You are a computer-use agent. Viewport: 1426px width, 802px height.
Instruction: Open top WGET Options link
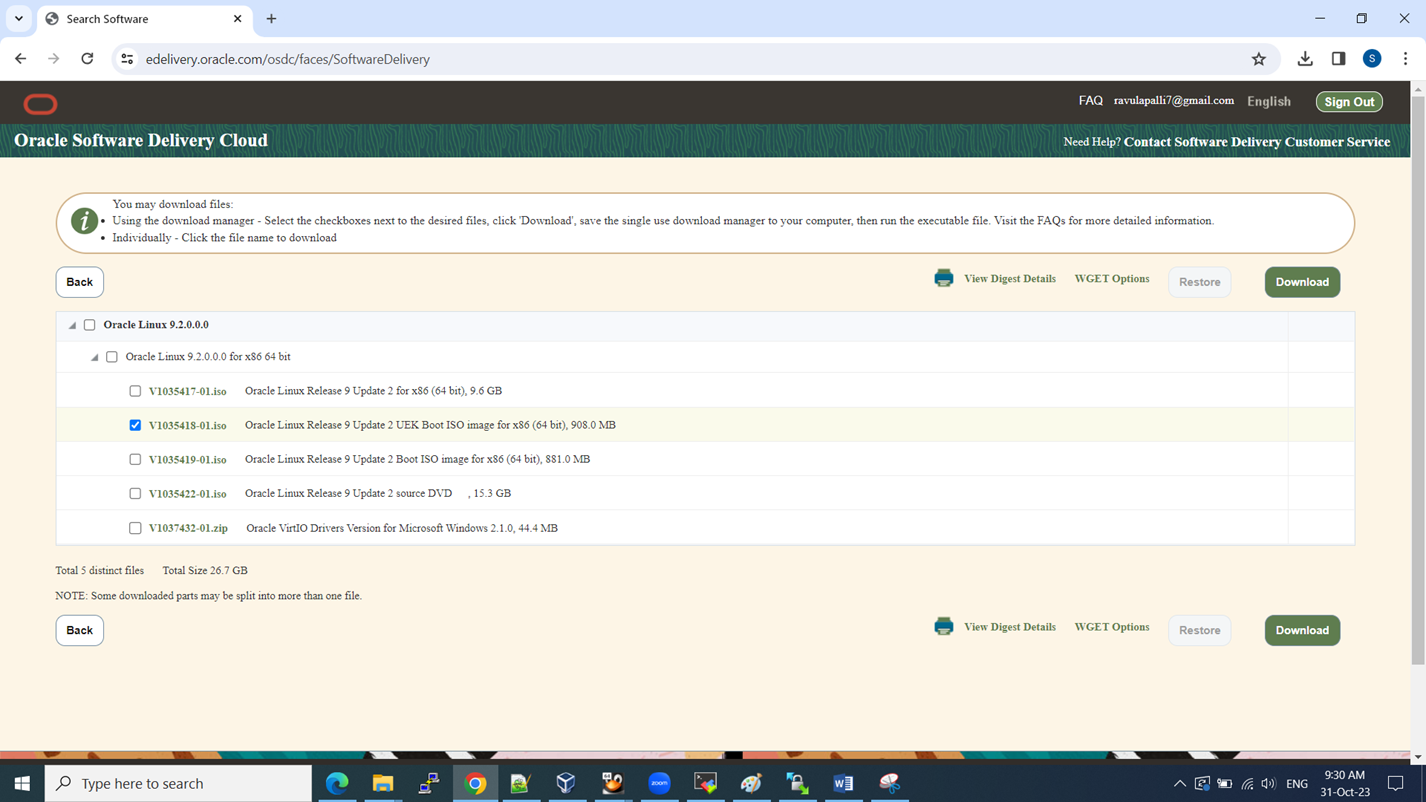pyautogui.click(x=1112, y=279)
